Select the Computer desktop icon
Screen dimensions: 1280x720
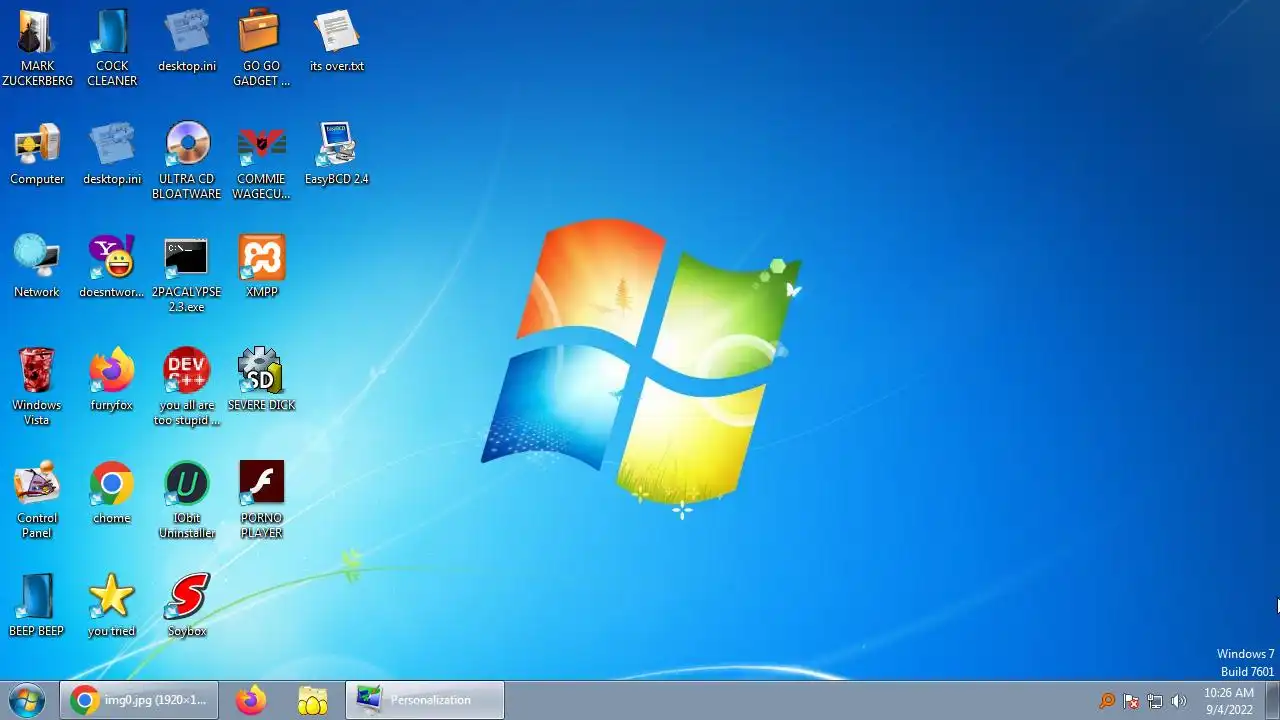37,154
